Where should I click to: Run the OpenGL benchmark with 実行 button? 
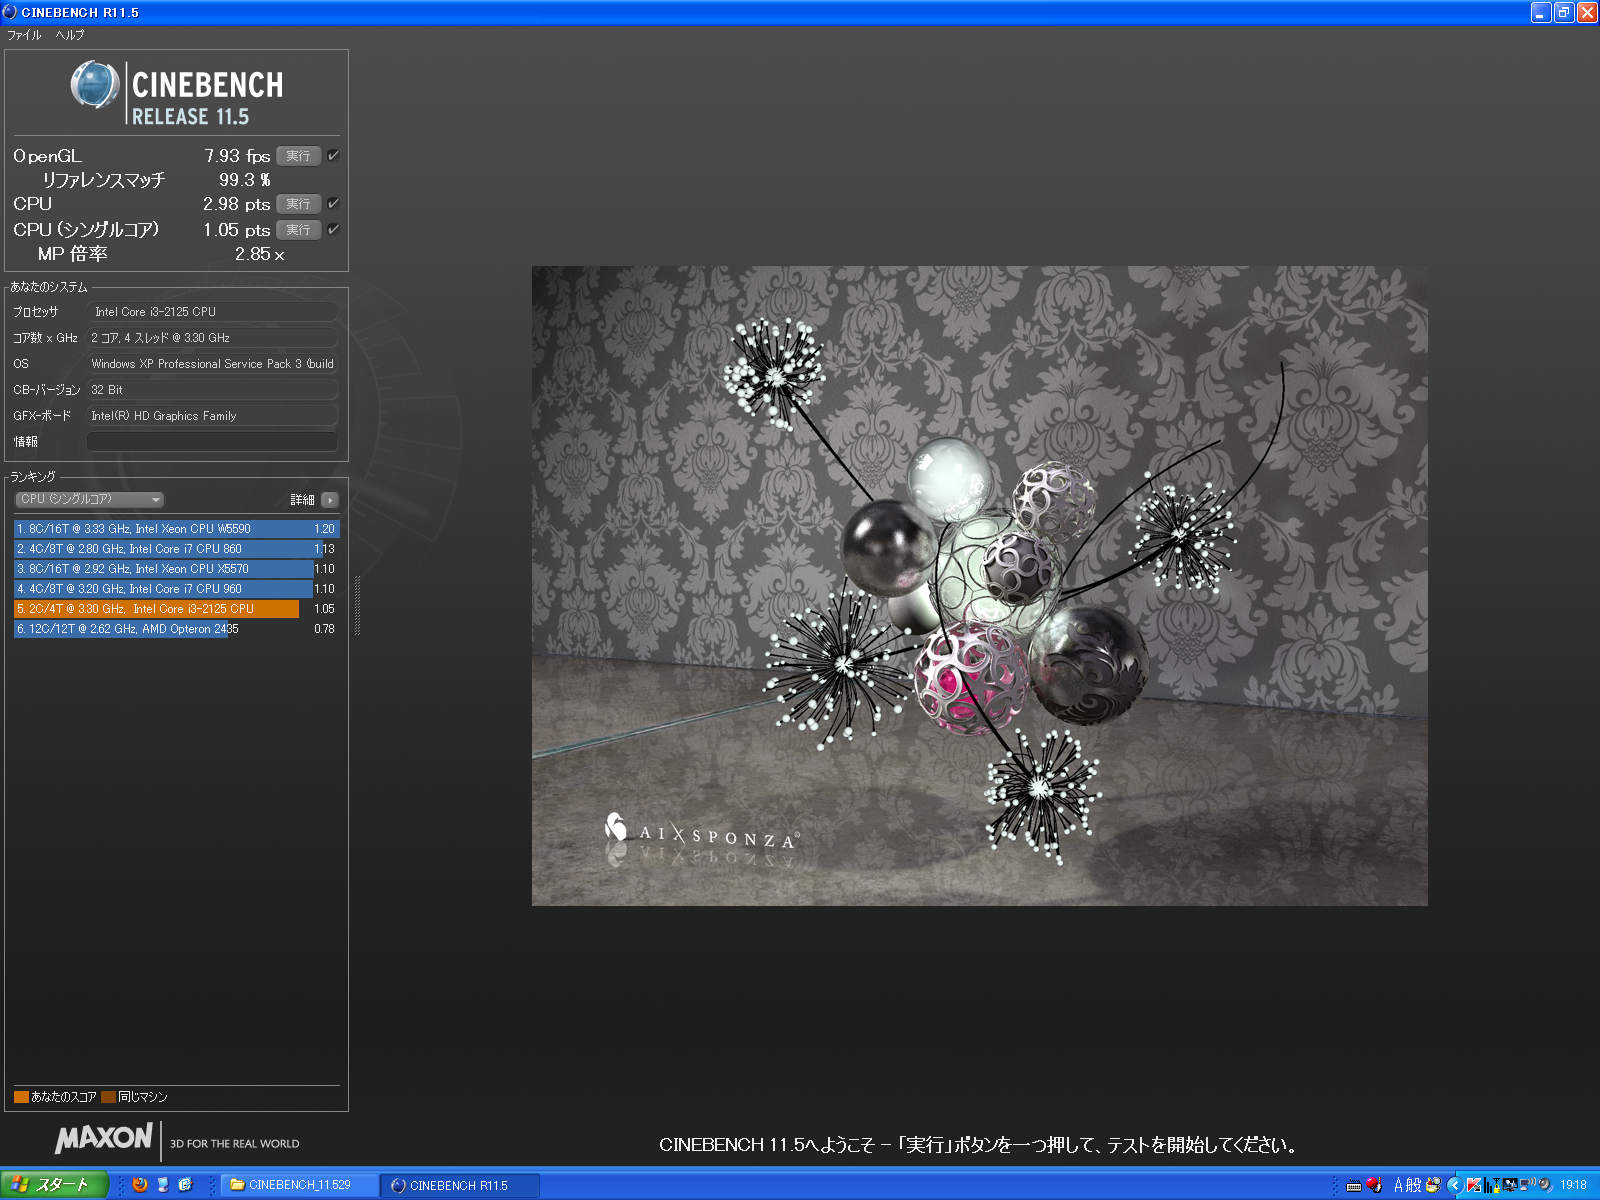click(298, 156)
